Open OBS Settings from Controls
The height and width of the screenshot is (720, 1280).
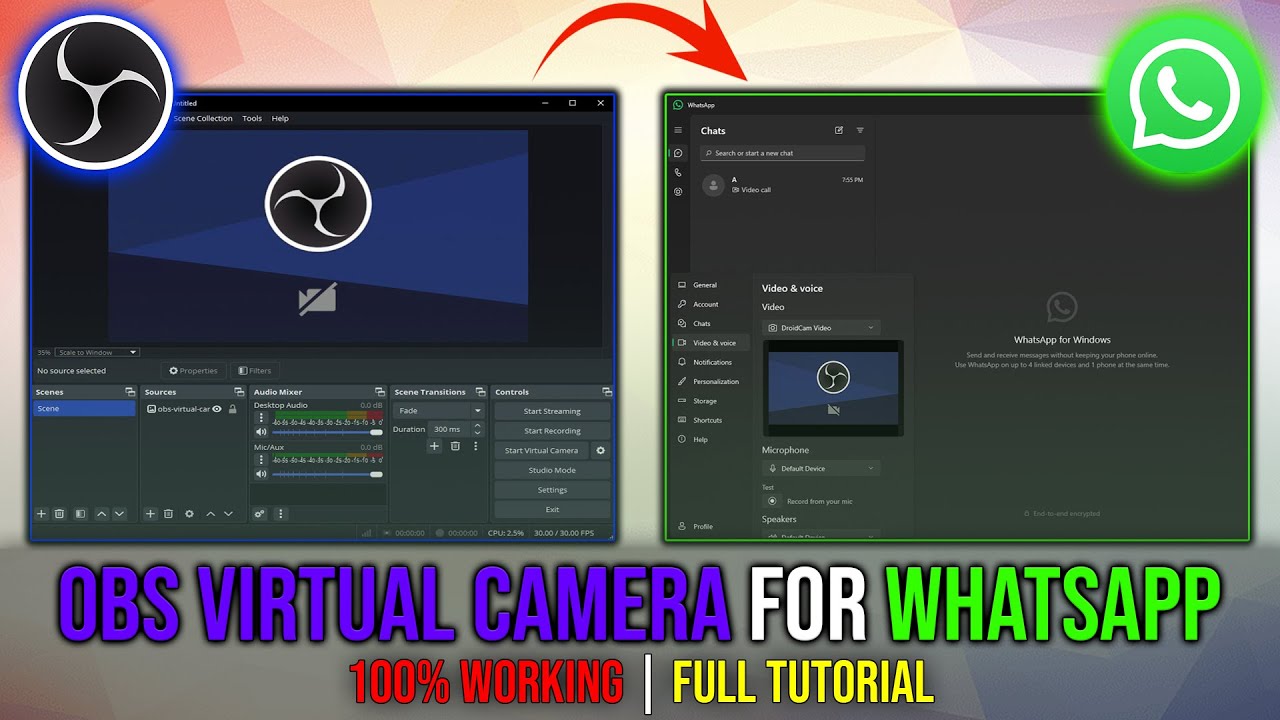click(x=552, y=490)
